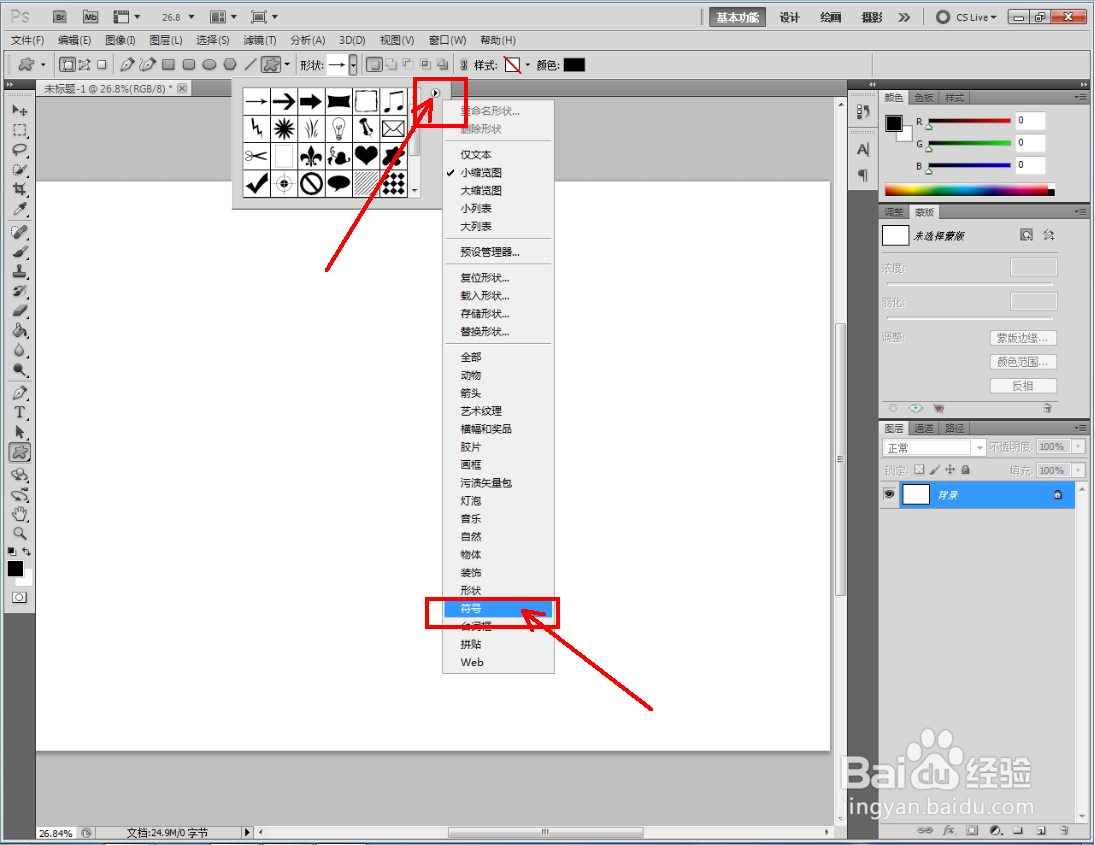Screen dimensions: 1095x845
Task: Click the 蒙版边缘 button
Action: click(x=1022, y=338)
